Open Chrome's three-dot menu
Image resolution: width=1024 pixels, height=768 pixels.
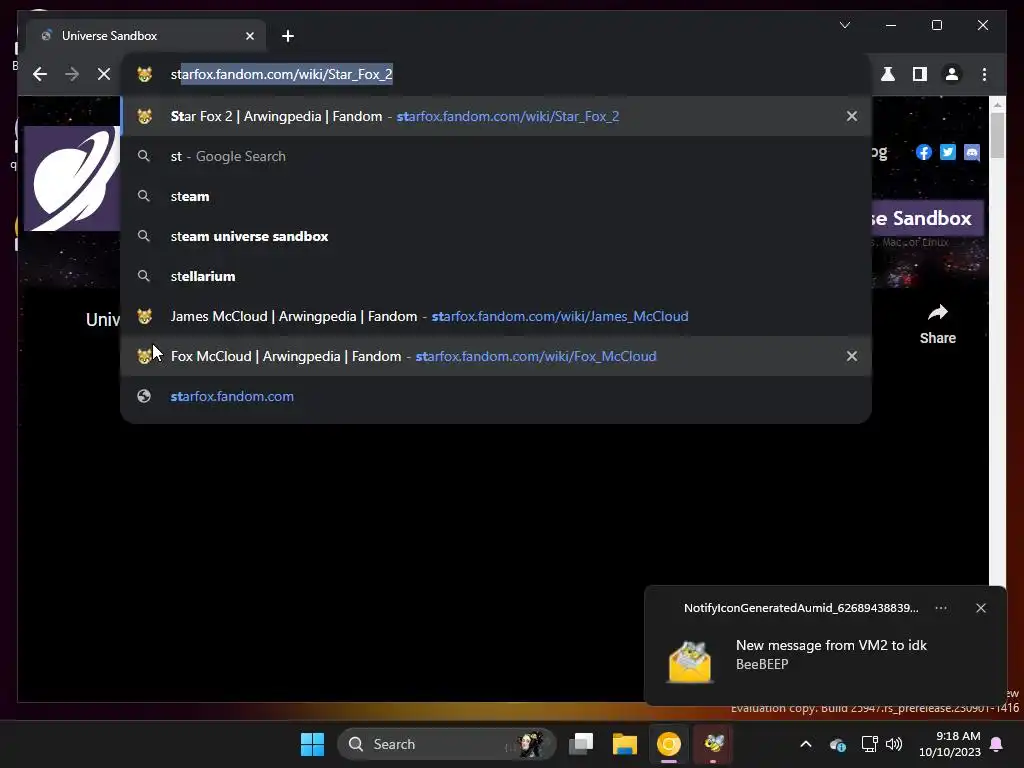(x=984, y=74)
